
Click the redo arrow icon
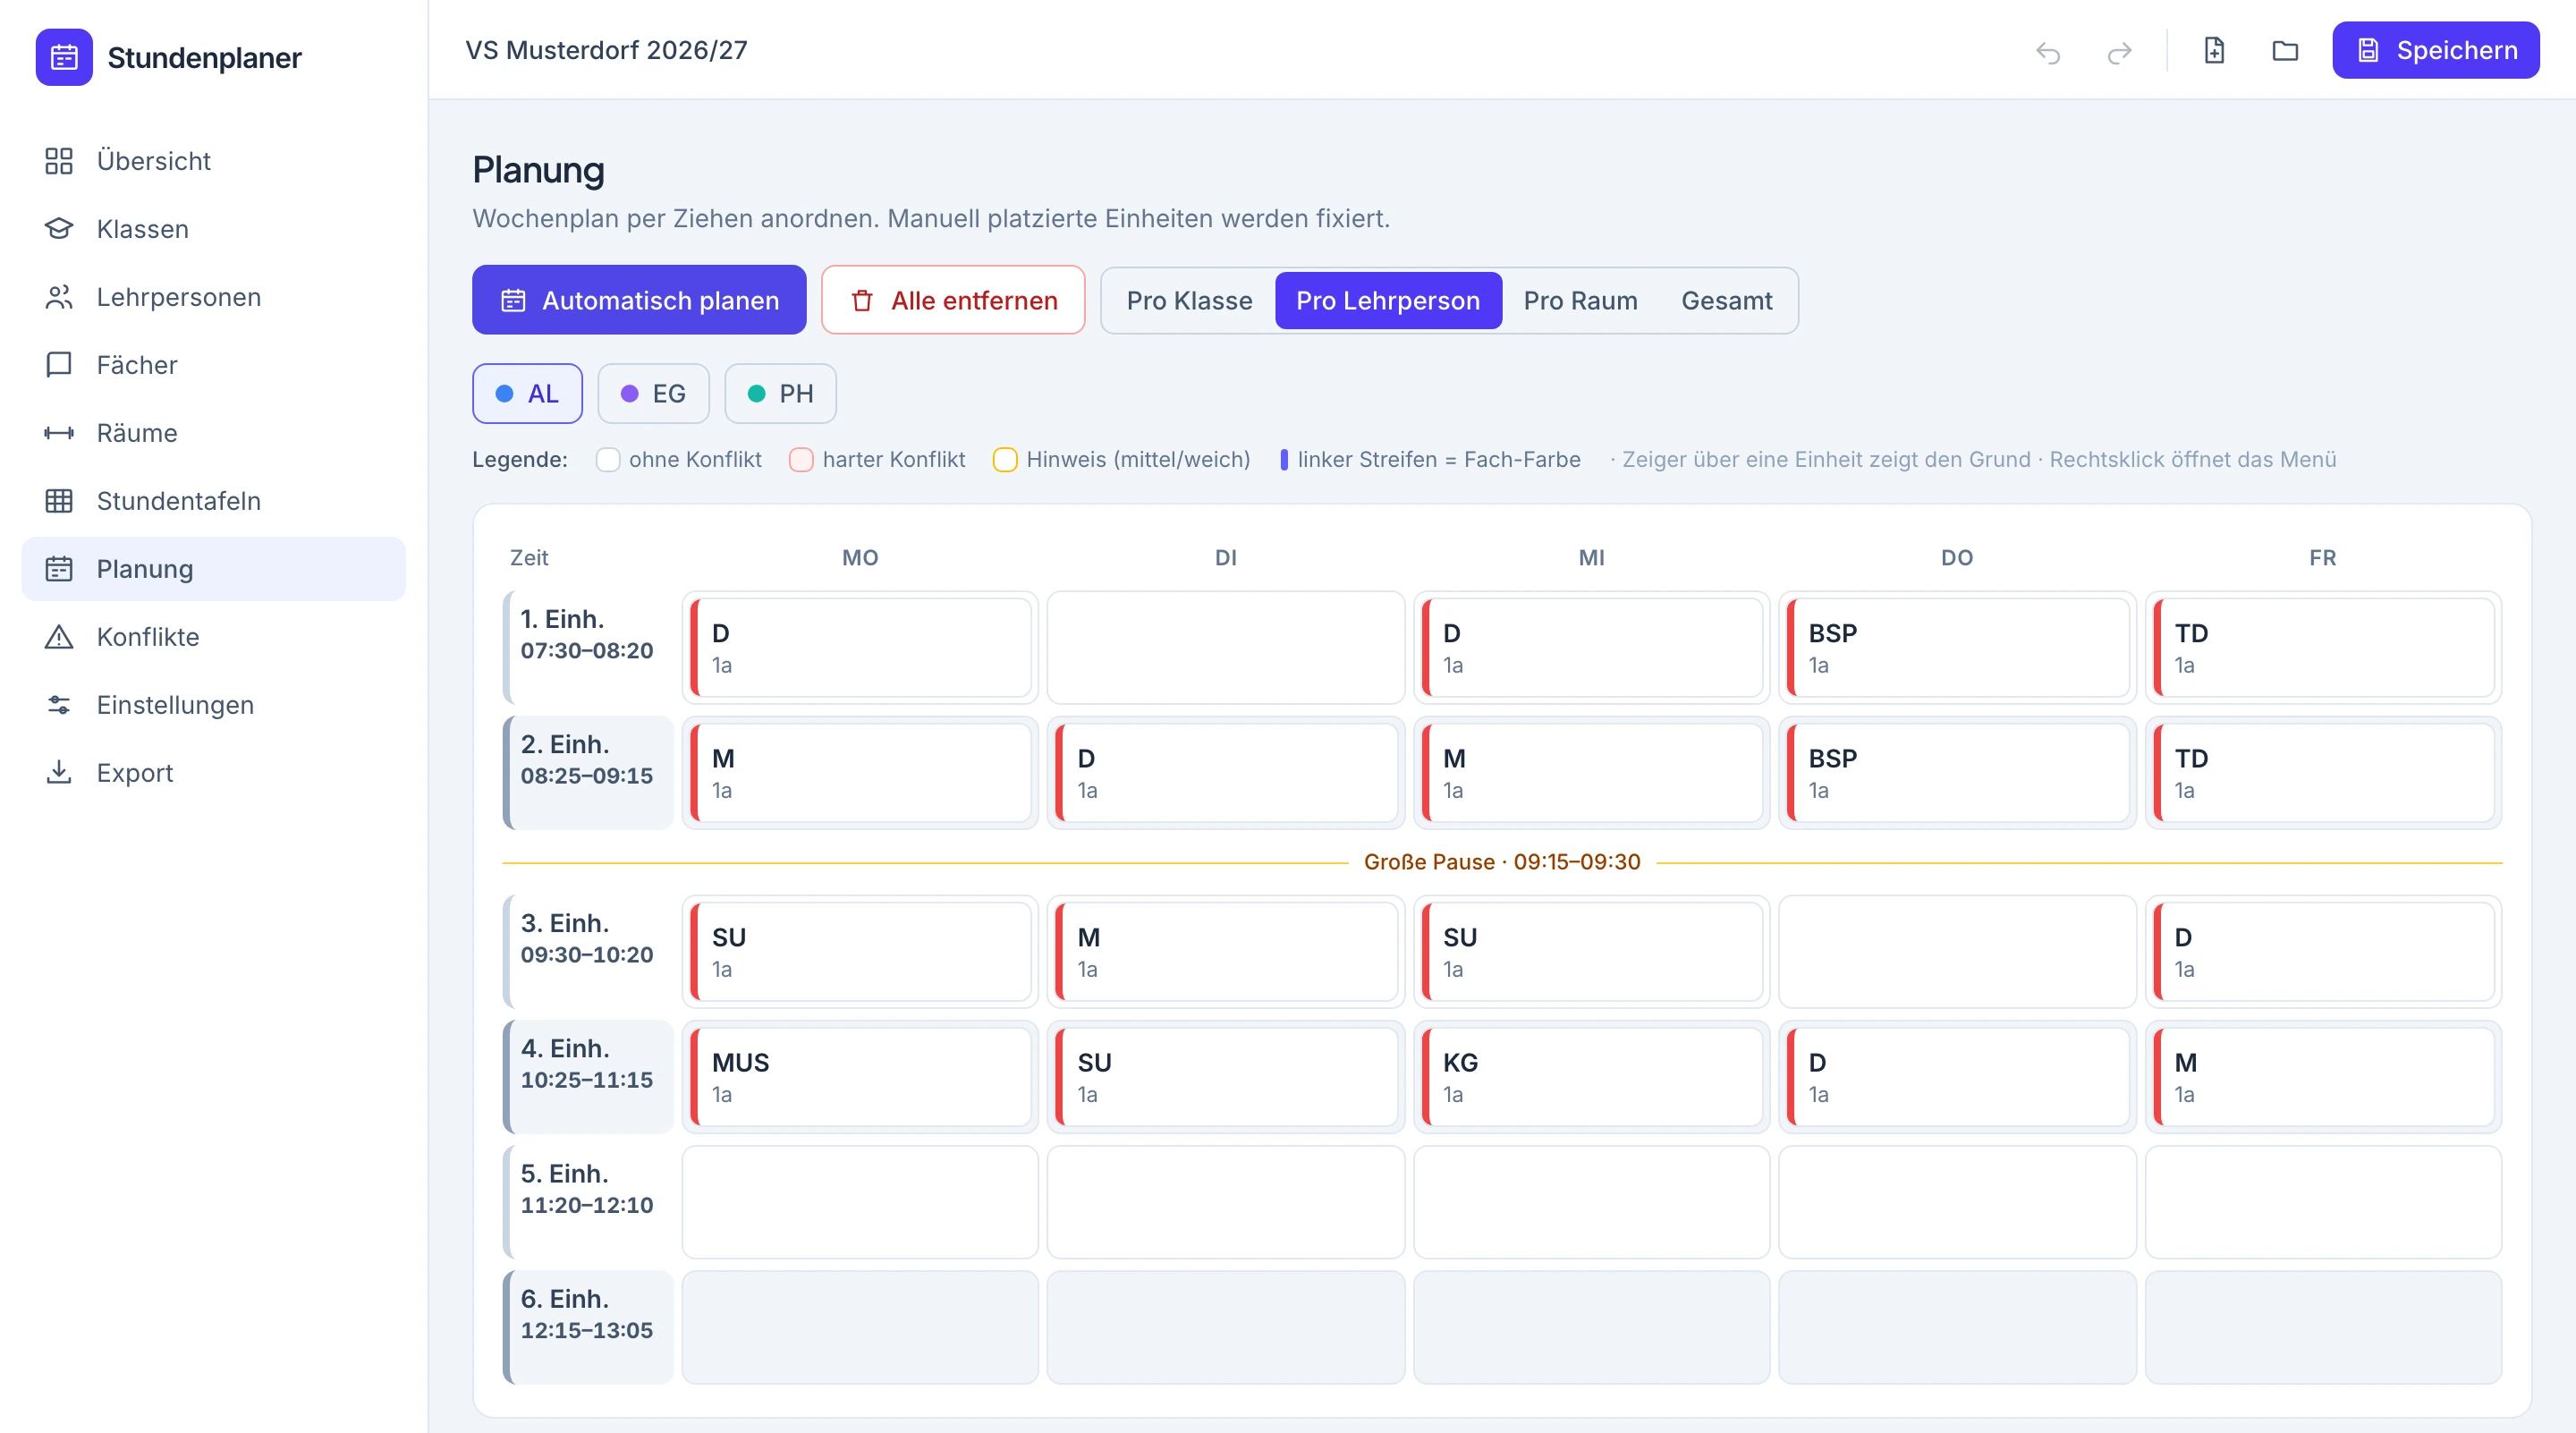click(2119, 52)
